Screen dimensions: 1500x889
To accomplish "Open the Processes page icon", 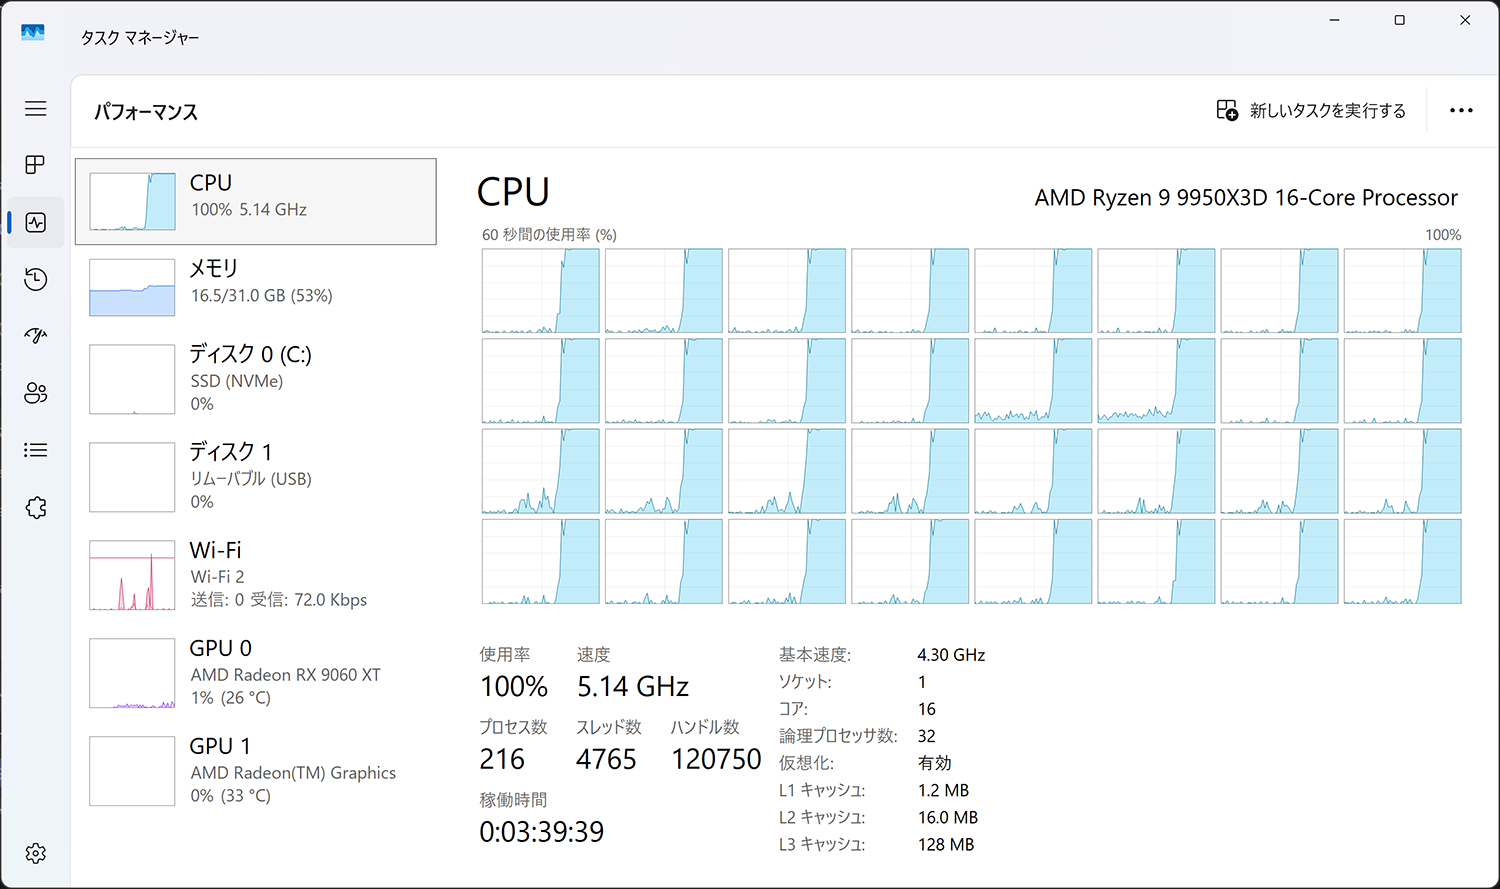I will [36, 165].
